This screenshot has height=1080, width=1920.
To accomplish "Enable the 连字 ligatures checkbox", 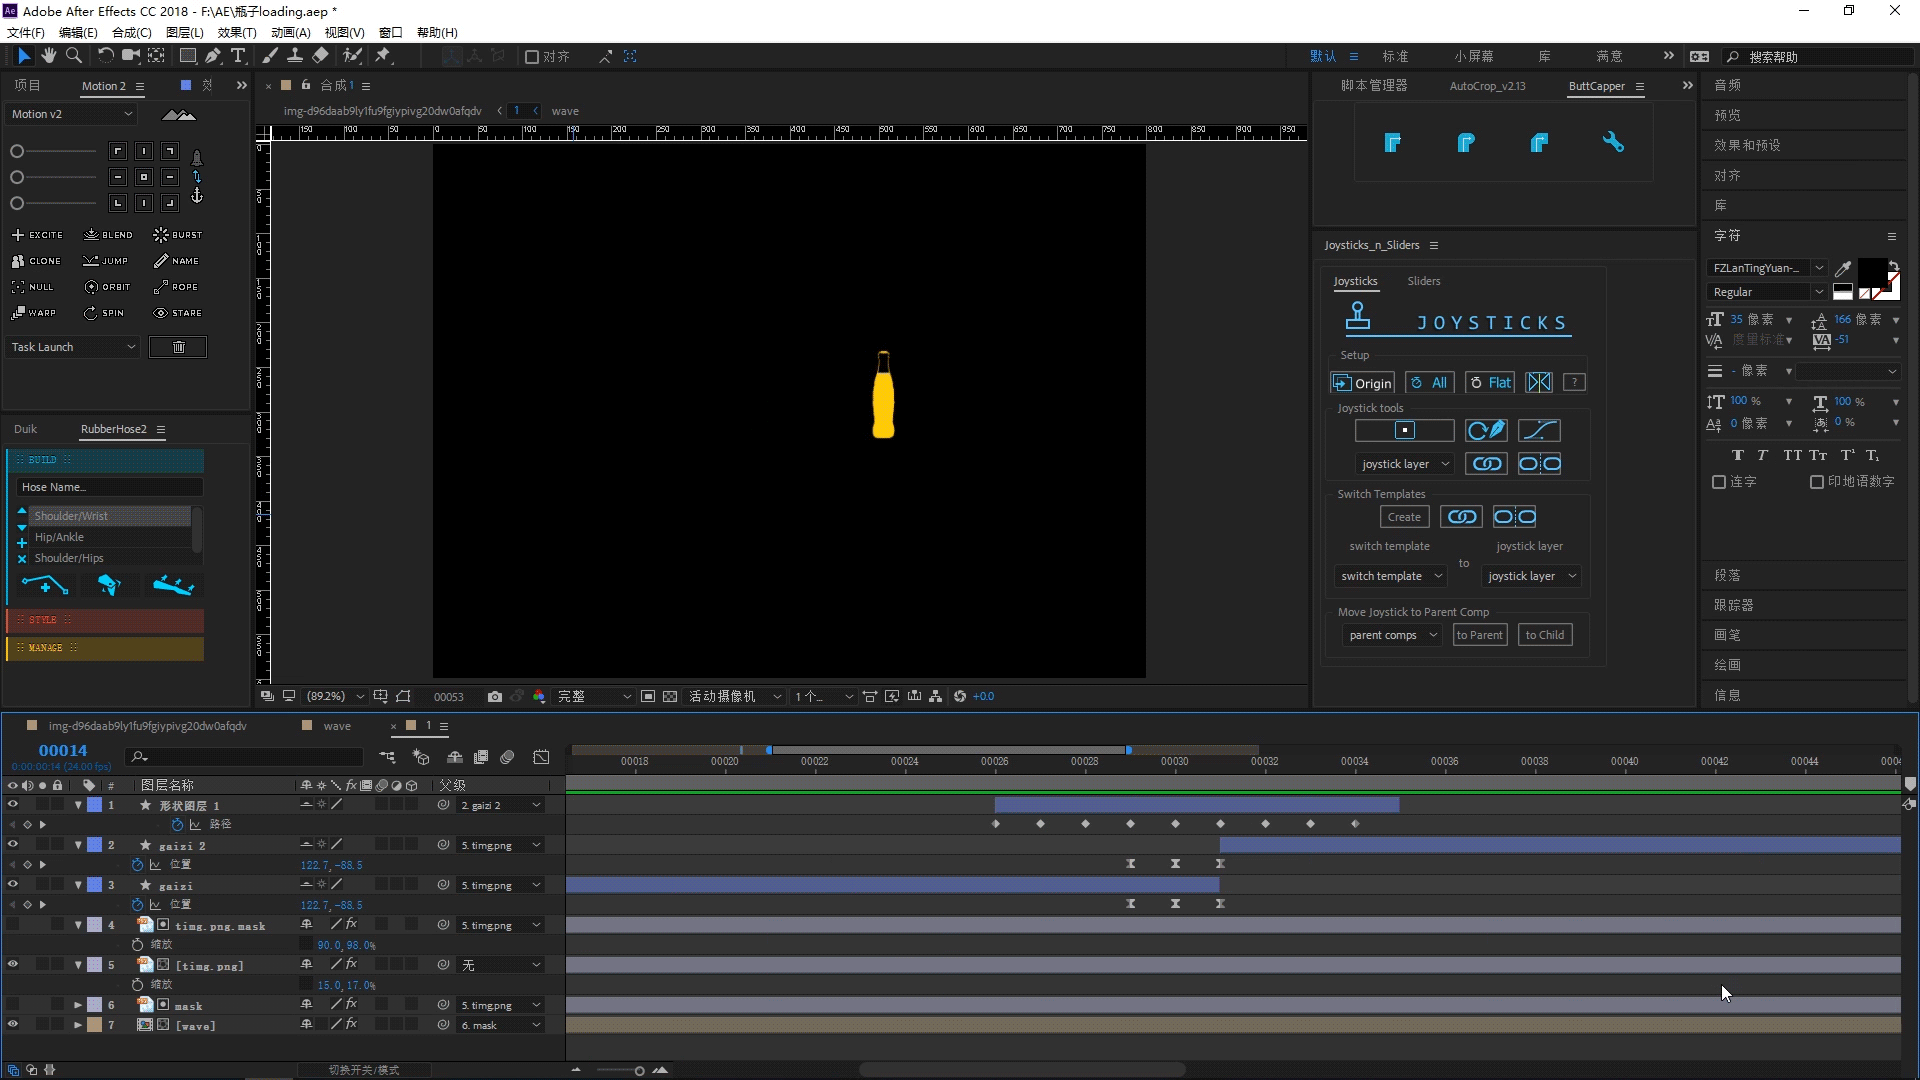I will (x=1719, y=482).
